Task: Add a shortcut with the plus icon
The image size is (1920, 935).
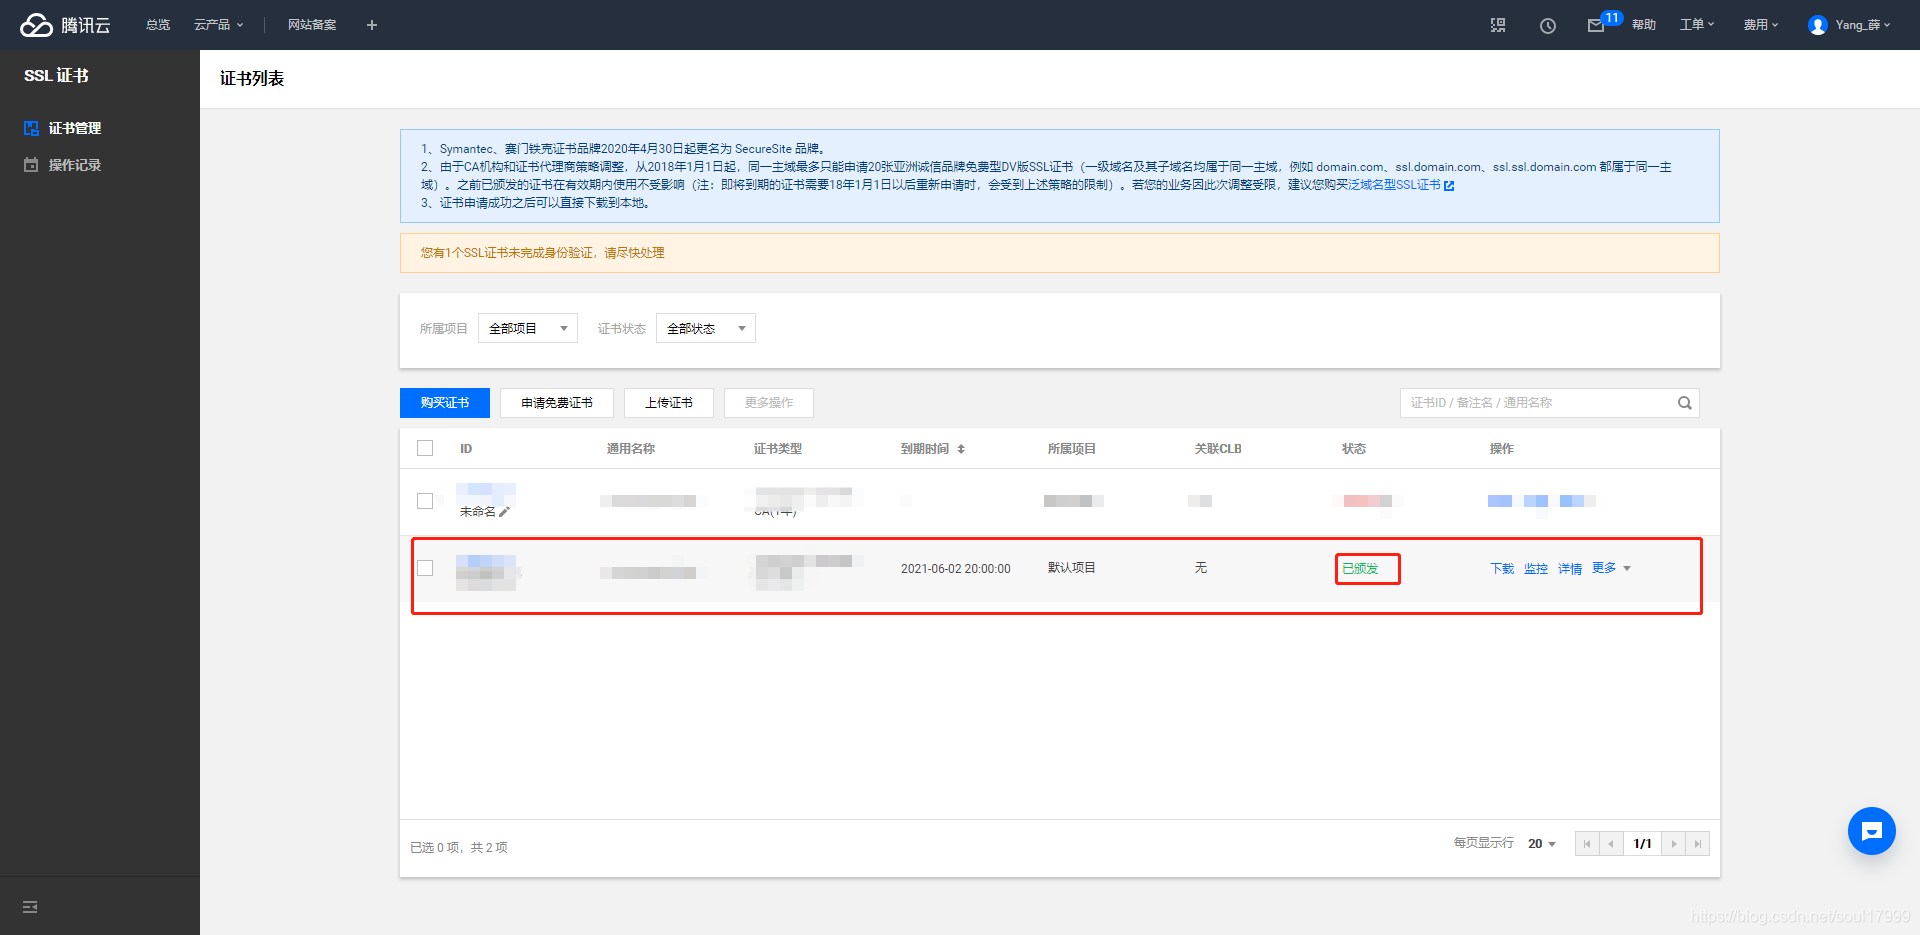Action: click(x=372, y=25)
